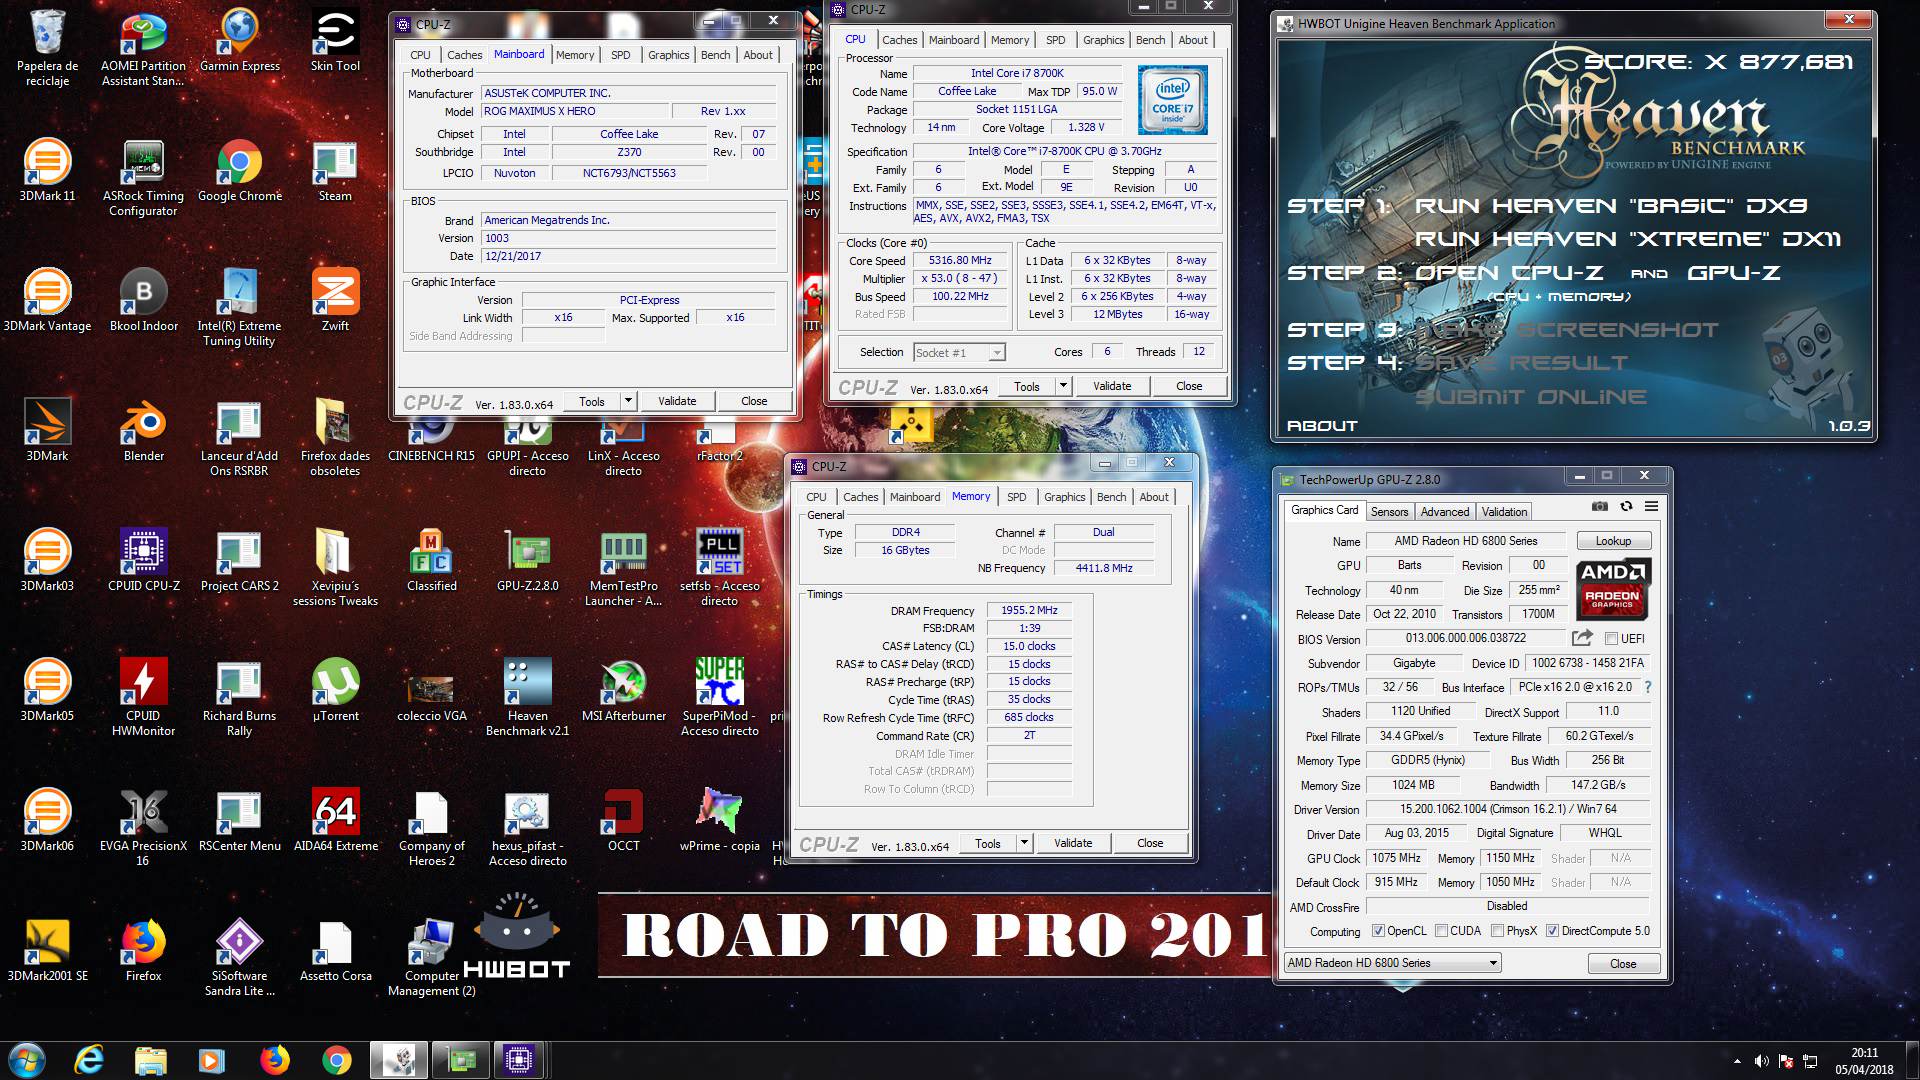Click Validate in Mainboard CPU-Z window
The image size is (1920, 1080).
click(677, 401)
